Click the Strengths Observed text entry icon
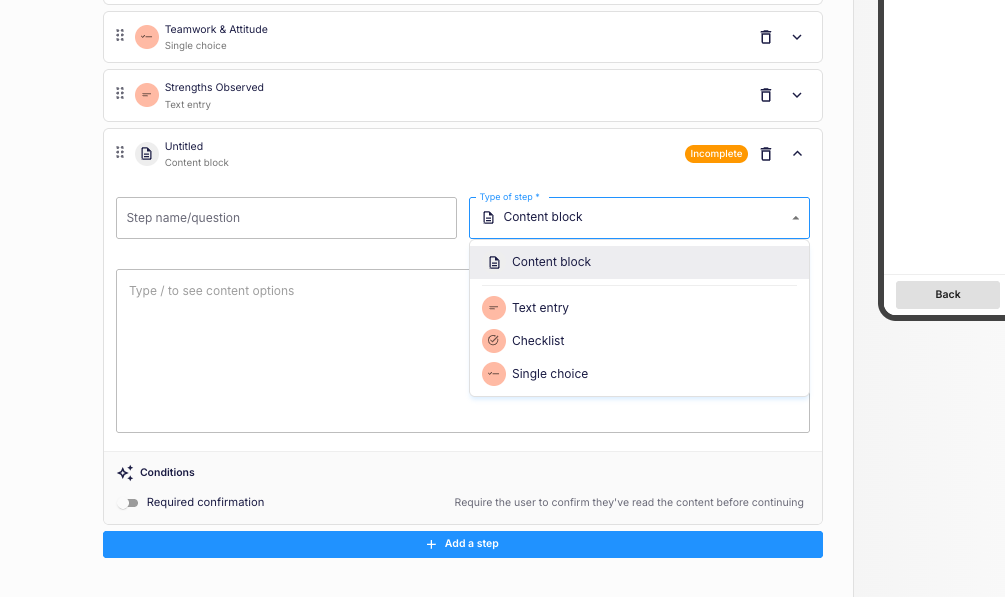 tap(147, 95)
